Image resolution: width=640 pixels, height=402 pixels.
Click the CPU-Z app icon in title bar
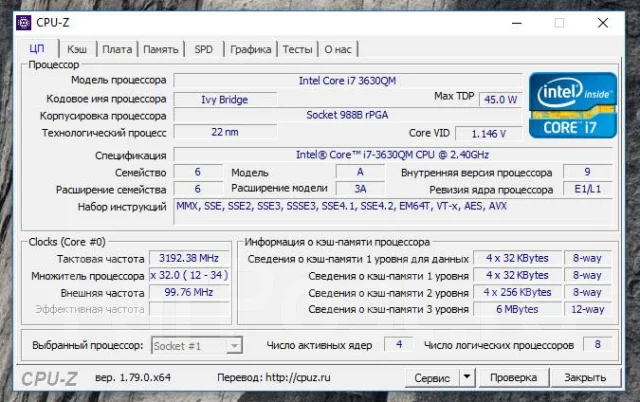coord(24,23)
